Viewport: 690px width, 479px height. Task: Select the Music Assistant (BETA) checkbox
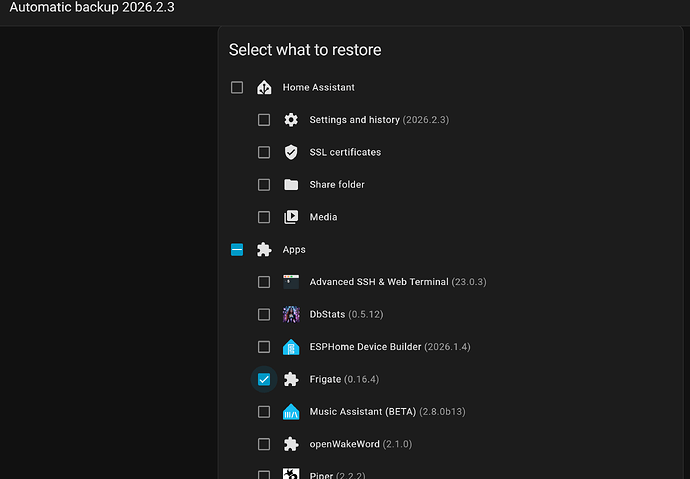click(x=264, y=412)
